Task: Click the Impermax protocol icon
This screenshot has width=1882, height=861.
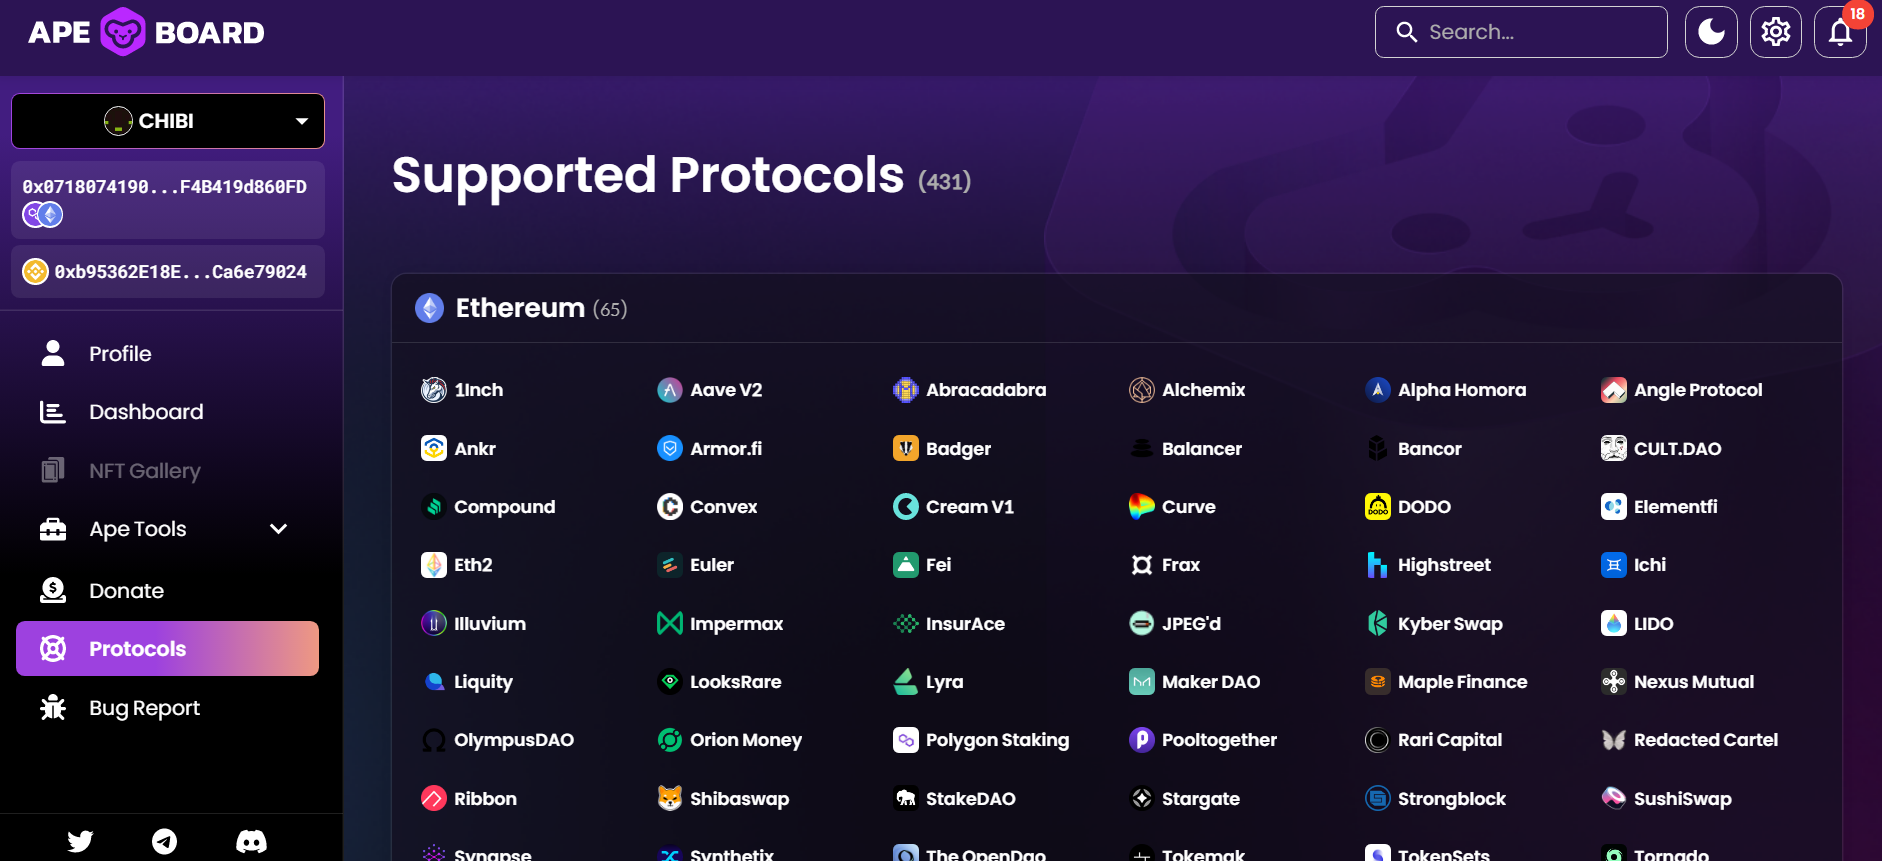Action: pos(670,624)
